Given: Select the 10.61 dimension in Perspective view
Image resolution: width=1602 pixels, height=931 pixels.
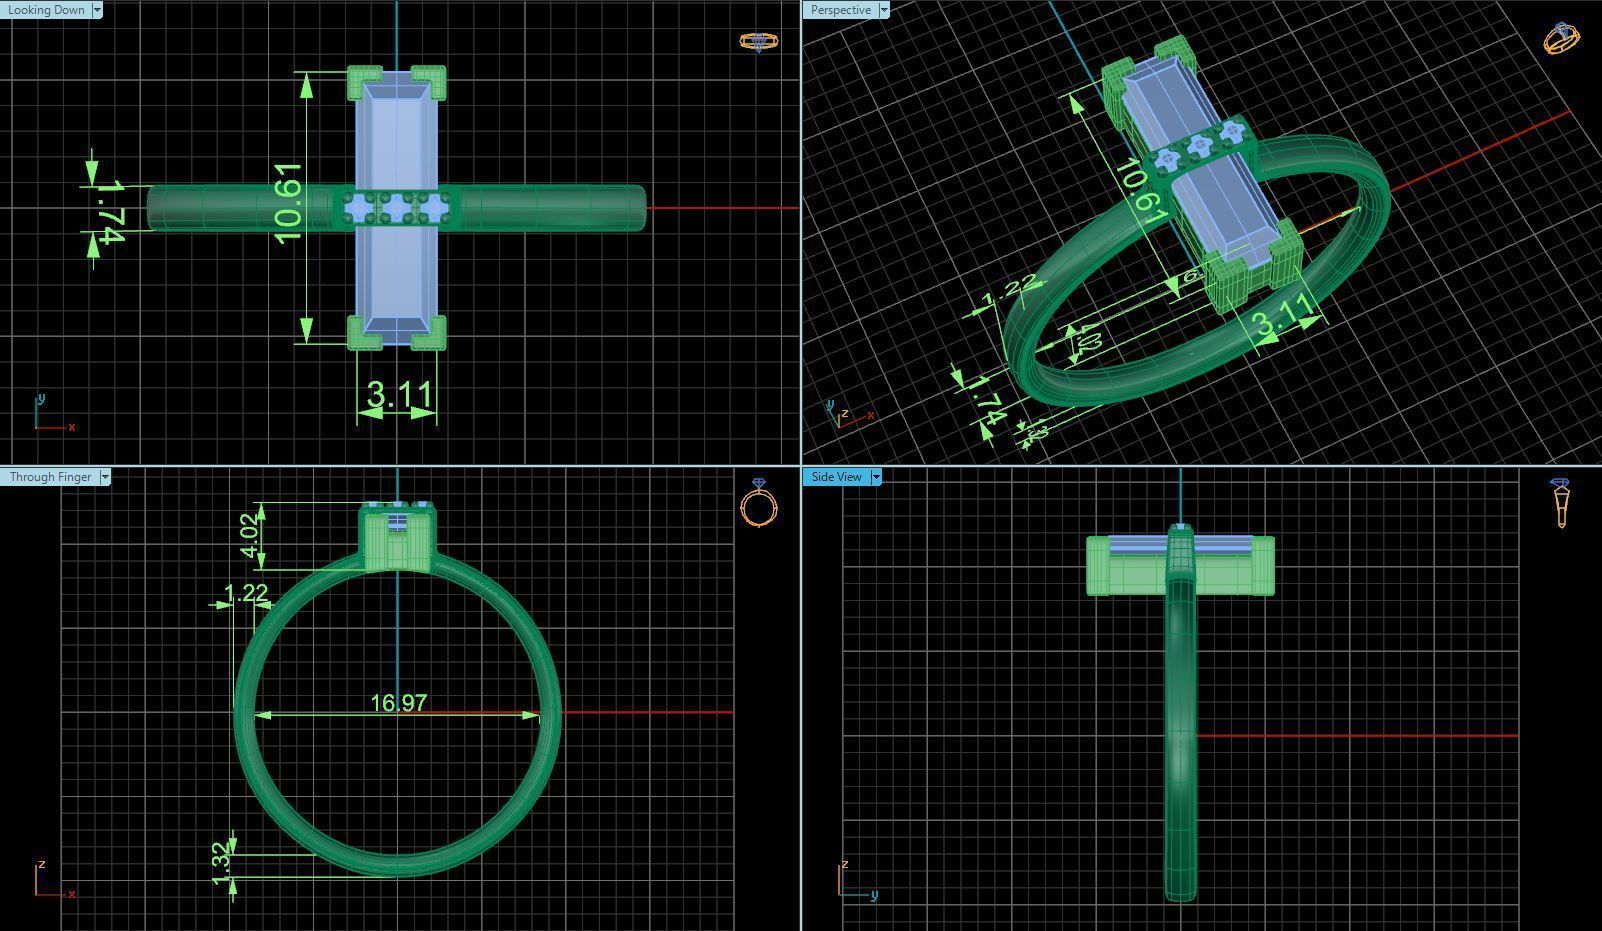Looking at the screenshot, I should [1140, 193].
